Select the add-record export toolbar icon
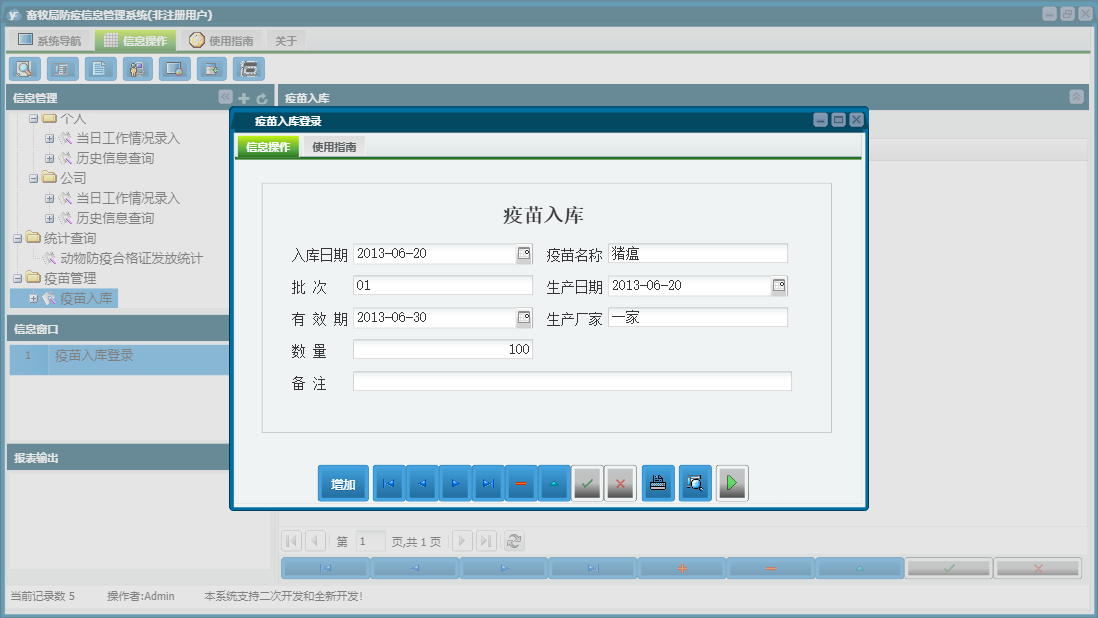Screen dimensions: 1098x618 point(211,68)
